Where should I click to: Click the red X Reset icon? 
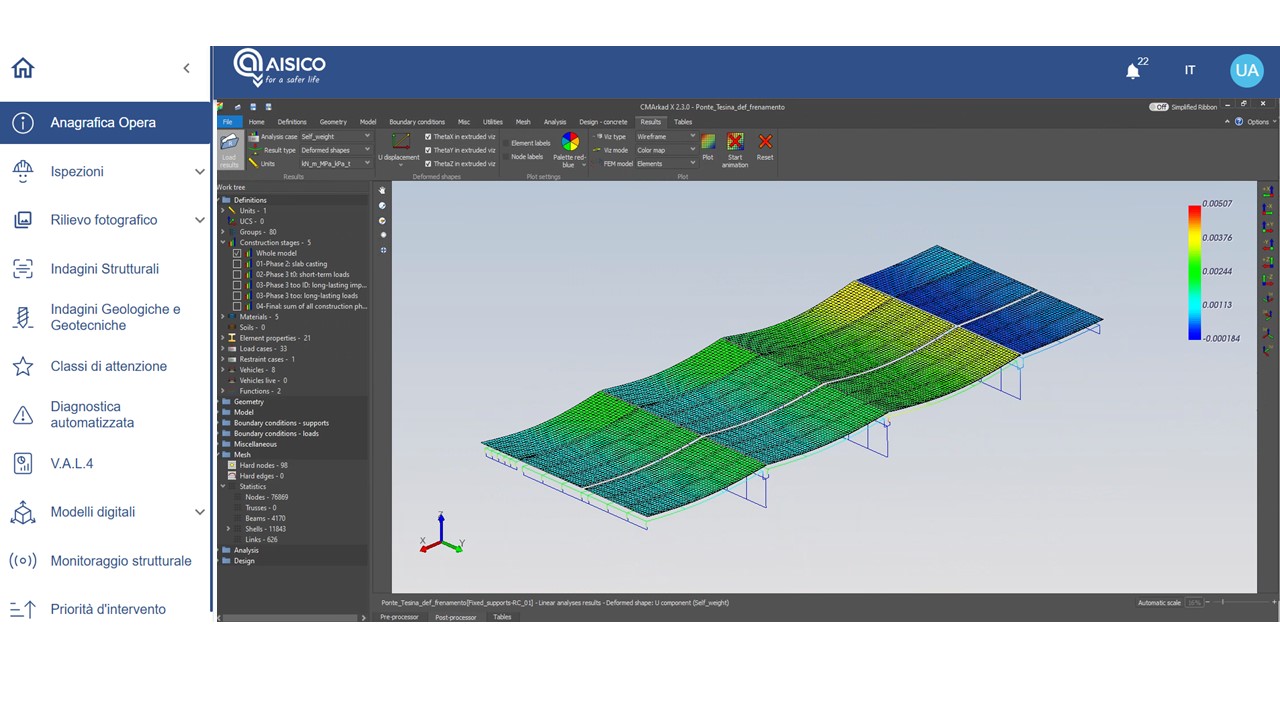(765, 147)
